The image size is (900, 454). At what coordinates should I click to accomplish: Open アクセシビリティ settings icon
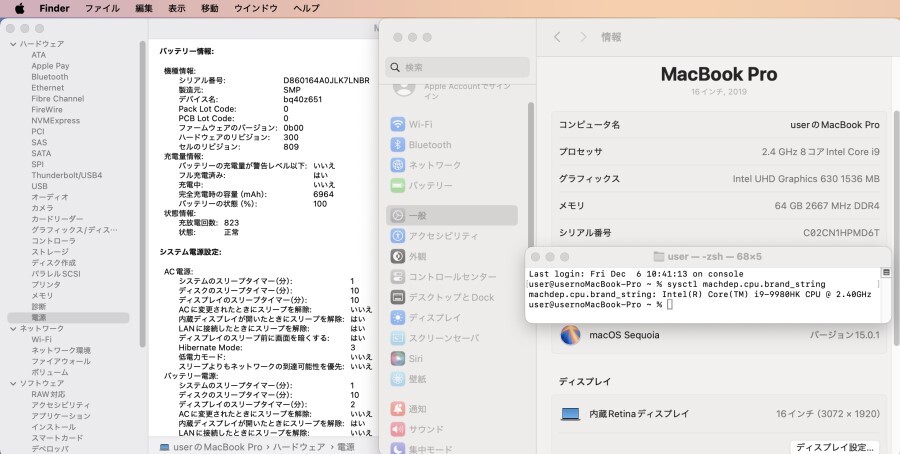click(x=398, y=236)
